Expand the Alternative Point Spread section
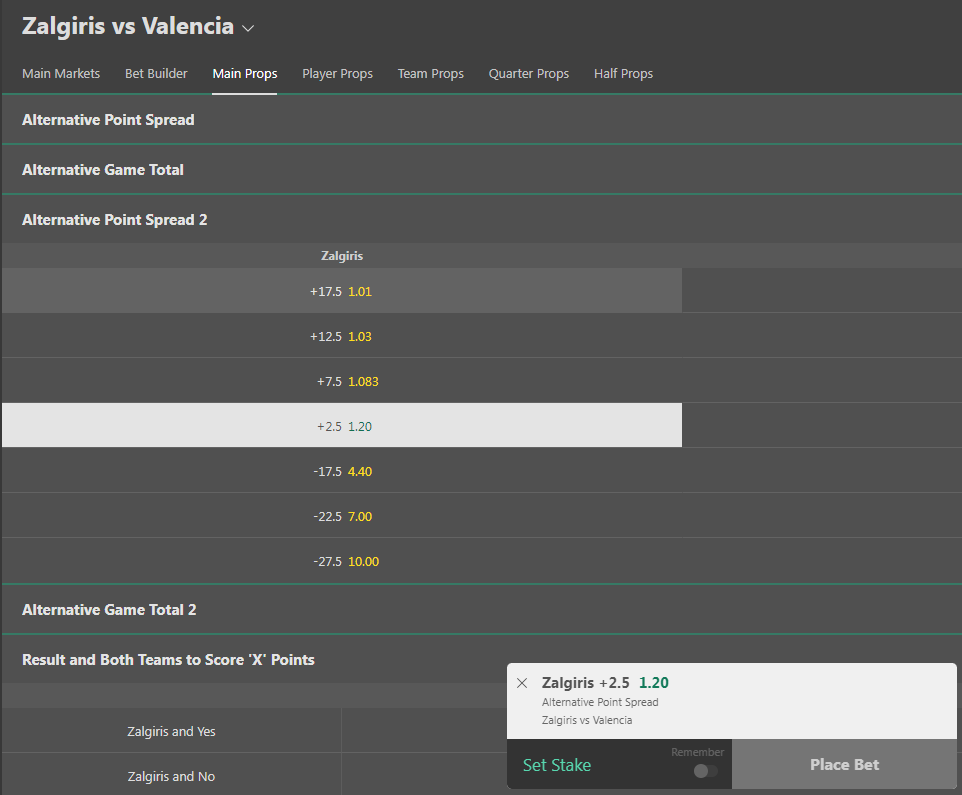This screenshot has height=795, width=962. (x=108, y=120)
